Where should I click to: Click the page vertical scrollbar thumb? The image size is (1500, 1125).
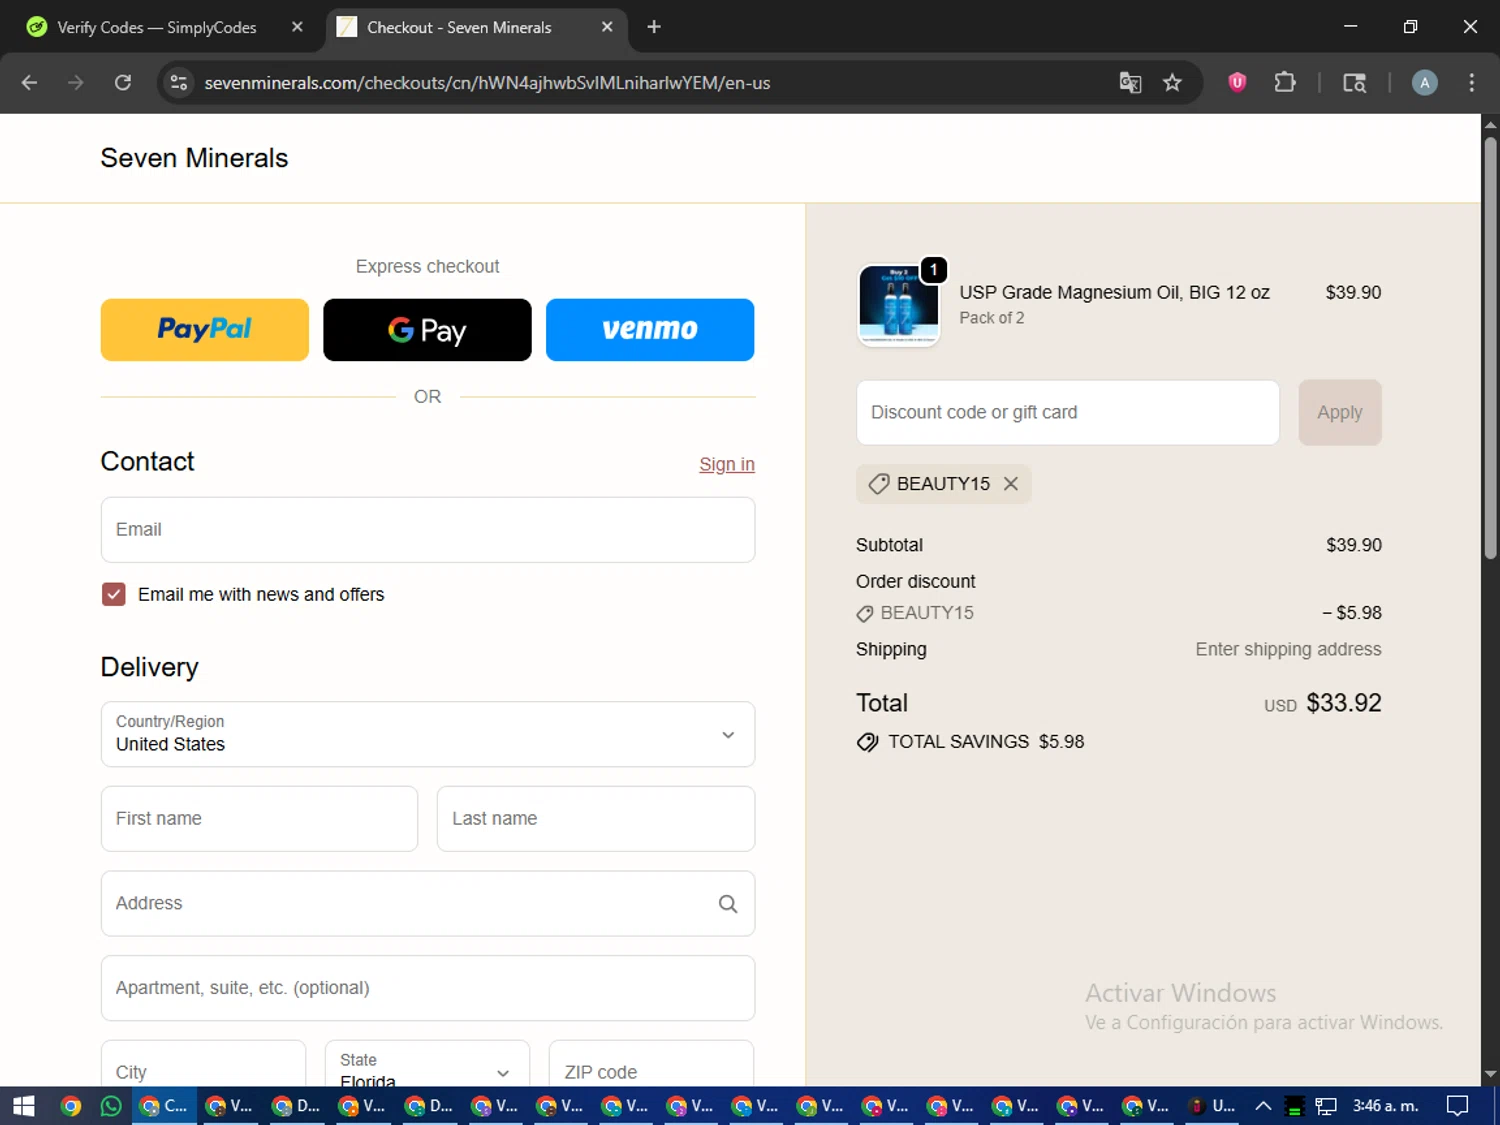pyautogui.click(x=1490, y=348)
